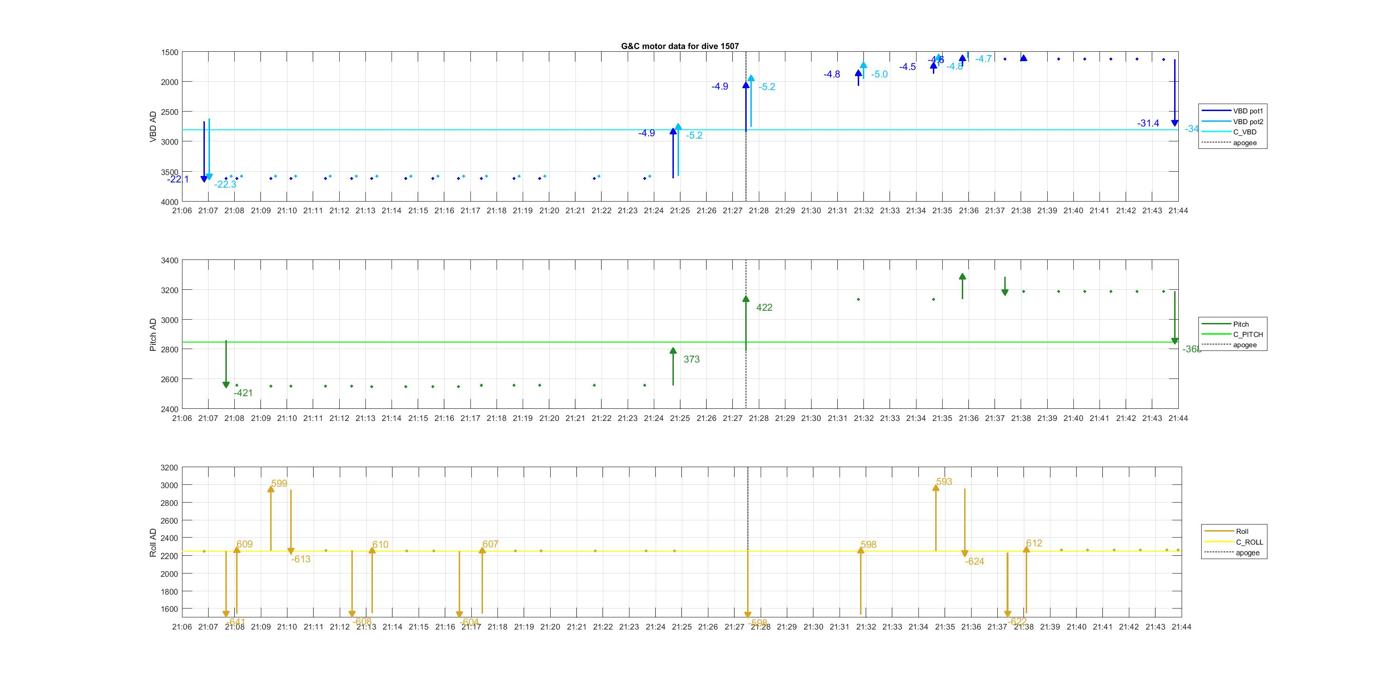Click the "612" roll data label
Image resolution: width=1400 pixels, height=693 pixels.
[1034, 544]
